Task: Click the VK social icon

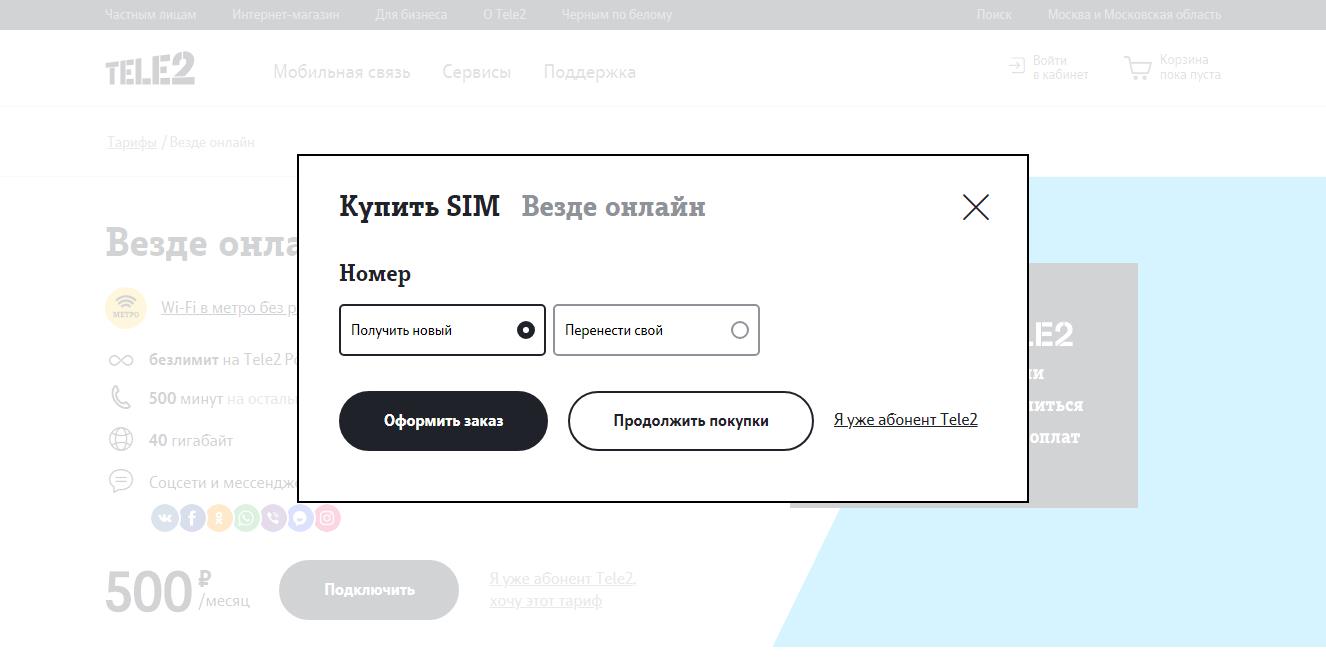Action: 165,518
